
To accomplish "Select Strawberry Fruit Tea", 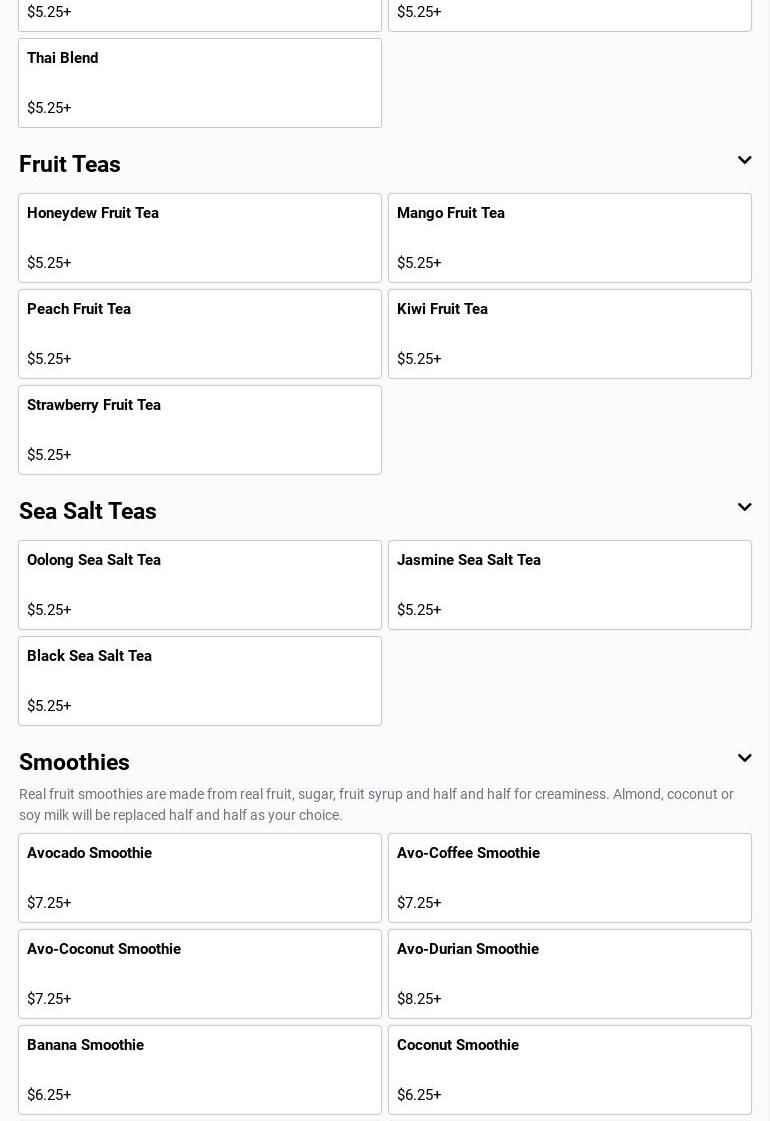I will (200, 430).
